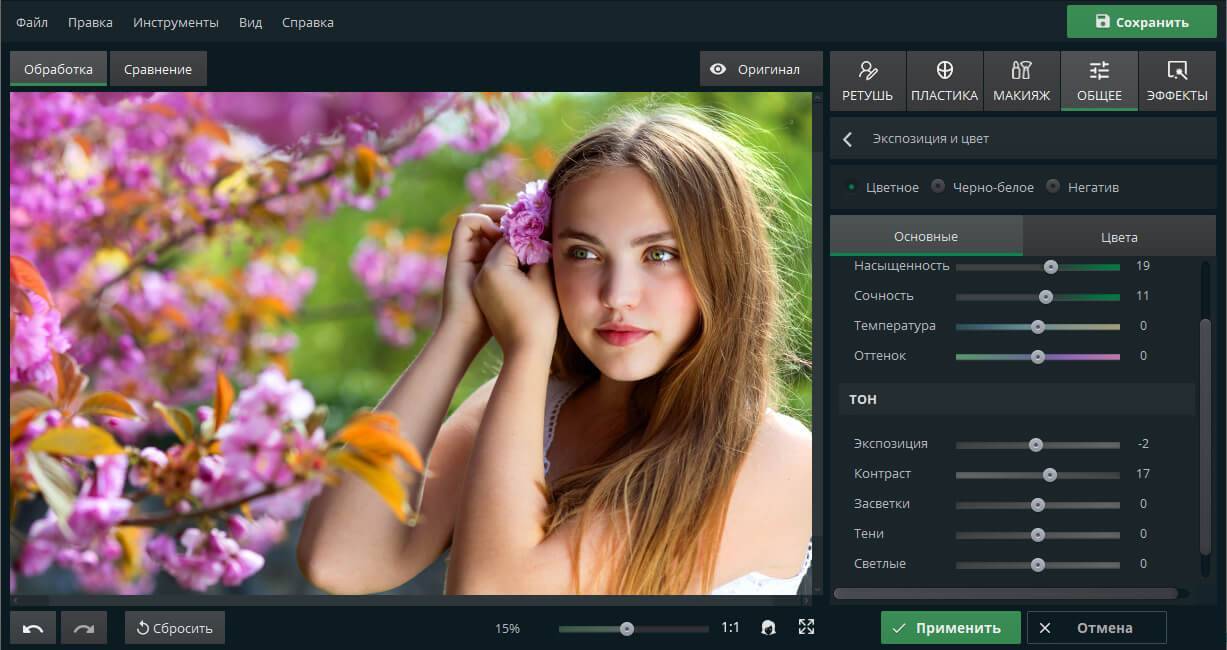The width and height of the screenshot is (1227, 650).
Task: Click the fullscreen expand icon
Action: click(806, 627)
